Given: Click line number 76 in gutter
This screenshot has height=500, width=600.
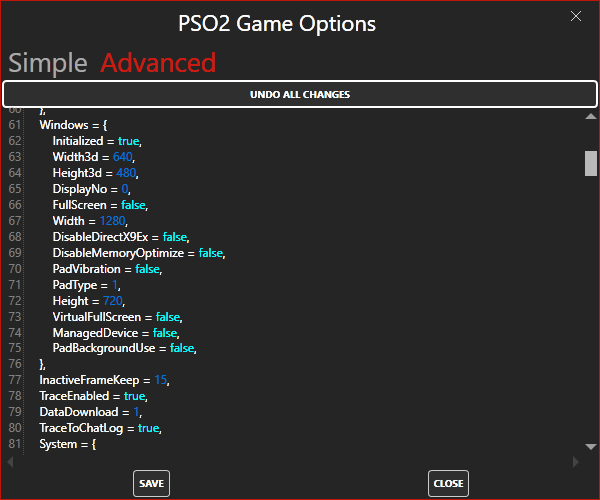Looking at the screenshot, I should pyautogui.click(x=15, y=364).
